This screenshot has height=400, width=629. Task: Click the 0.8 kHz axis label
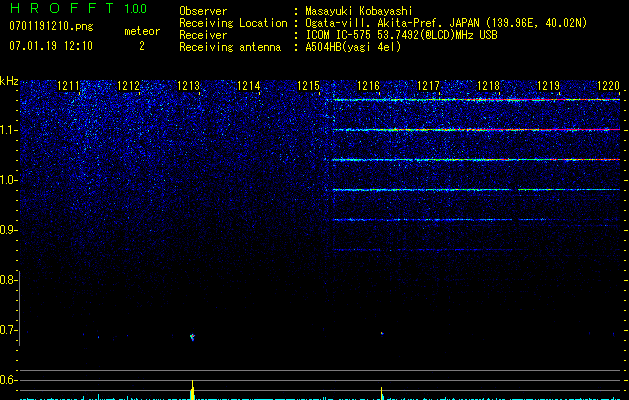click(x=8, y=280)
